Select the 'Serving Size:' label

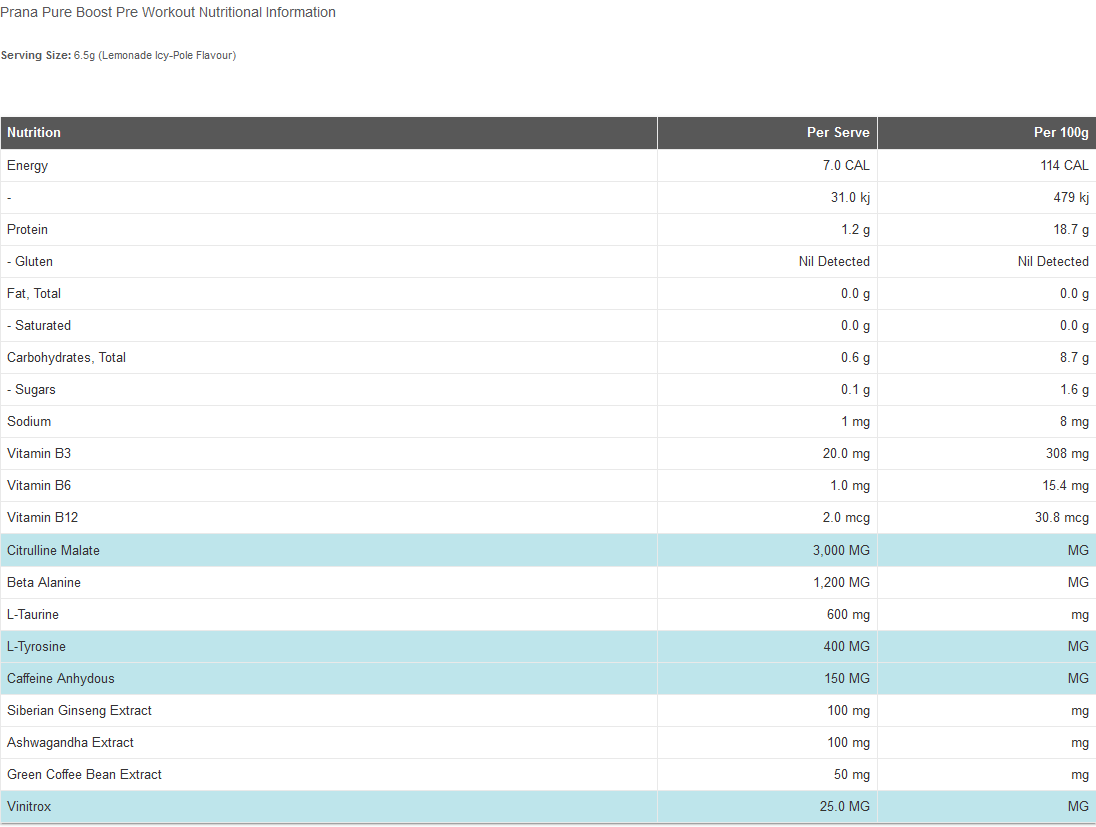tap(36, 55)
